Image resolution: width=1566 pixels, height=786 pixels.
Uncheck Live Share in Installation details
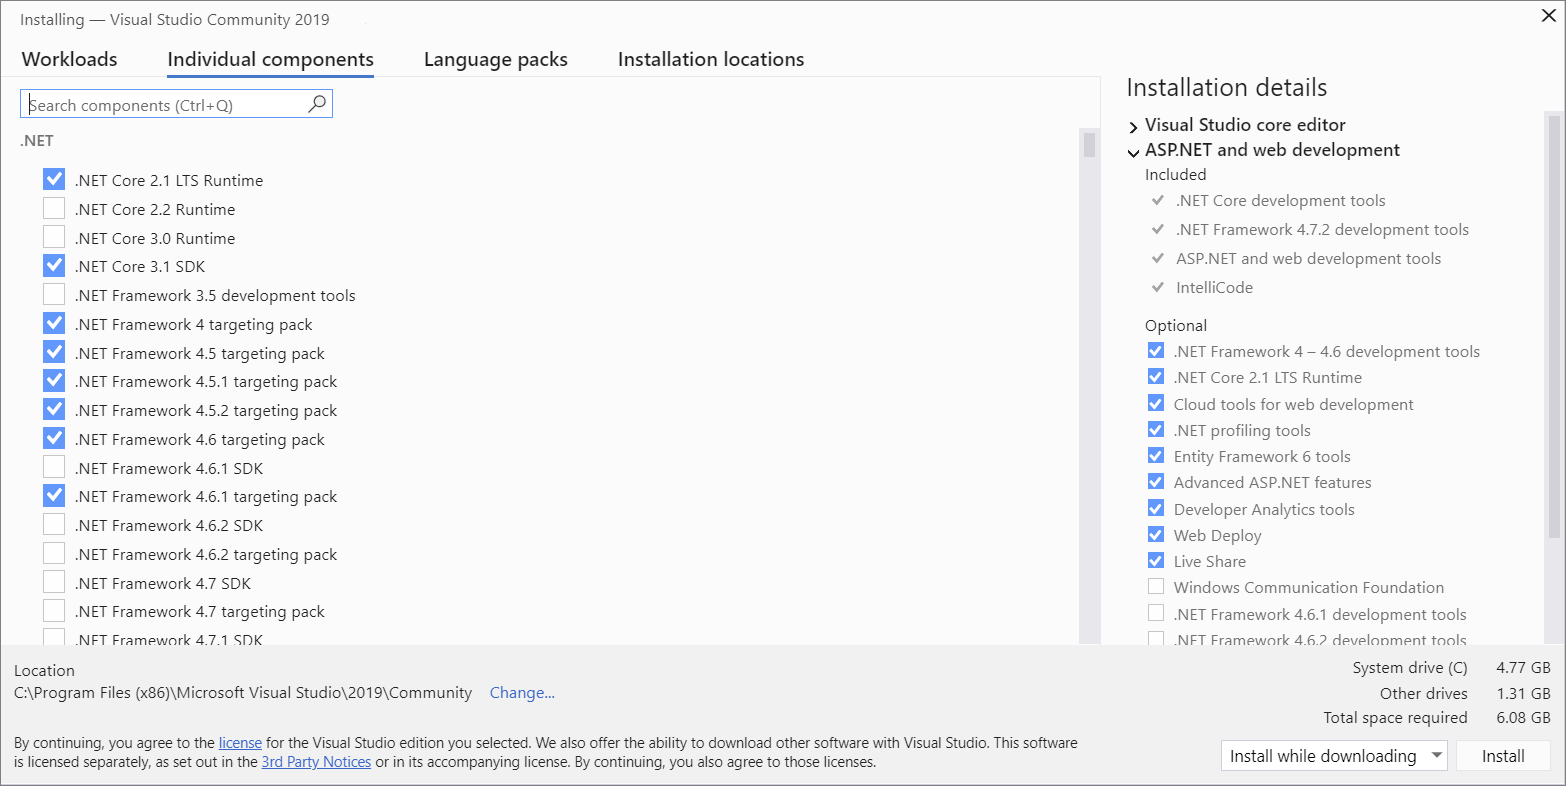coord(1156,561)
